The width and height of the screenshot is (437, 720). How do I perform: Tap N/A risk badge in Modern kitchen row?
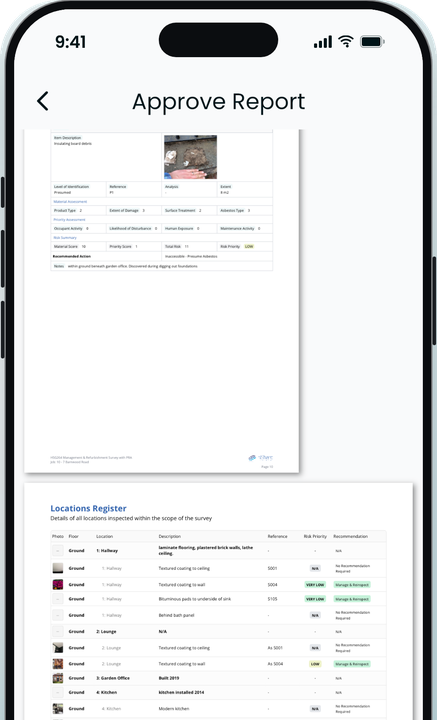tap(315, 709)
